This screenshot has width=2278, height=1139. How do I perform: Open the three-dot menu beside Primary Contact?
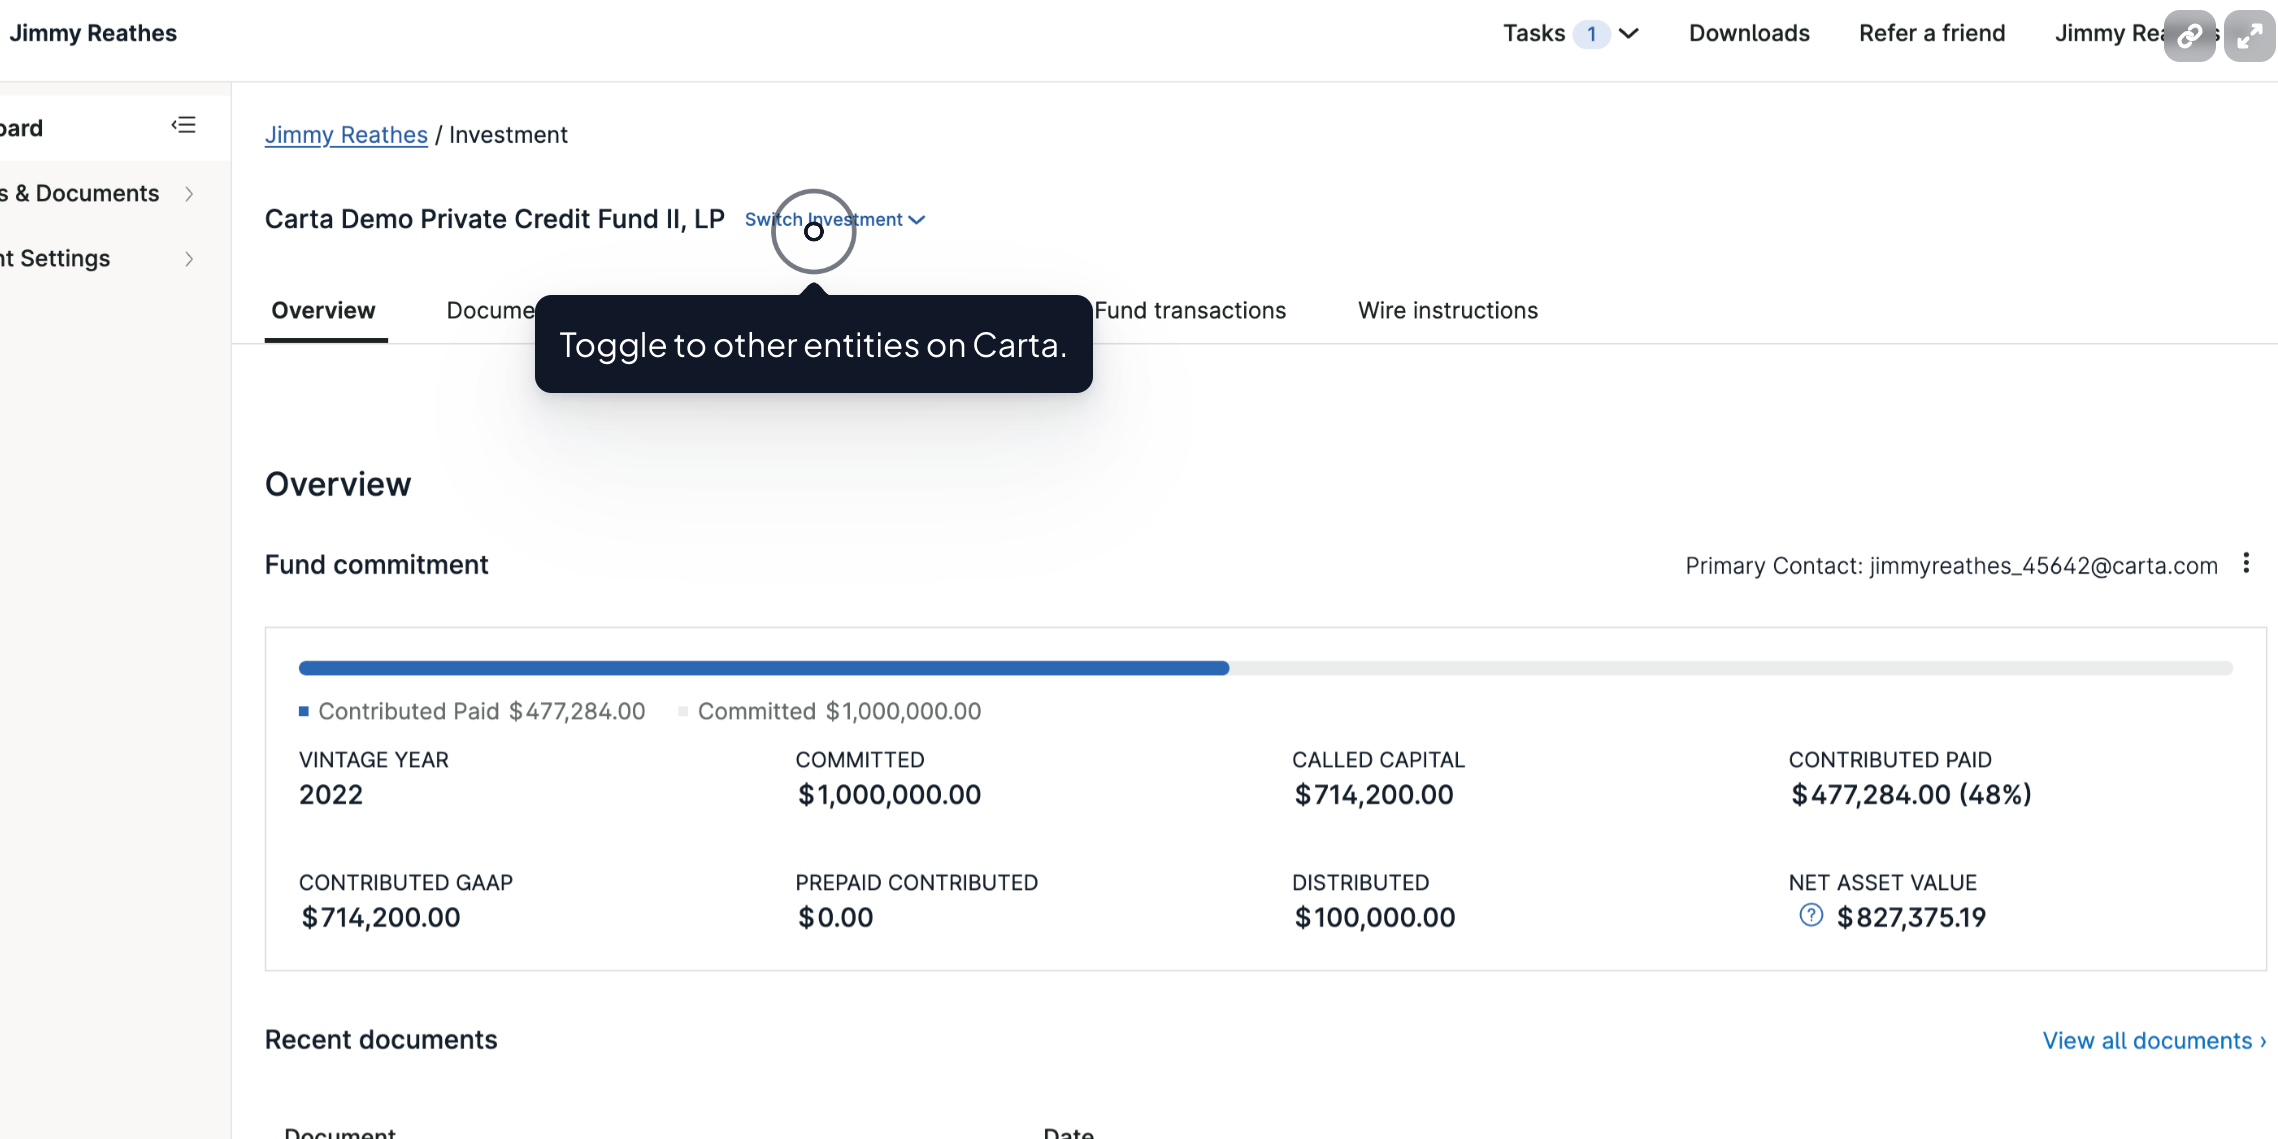tap(2246, 563)
